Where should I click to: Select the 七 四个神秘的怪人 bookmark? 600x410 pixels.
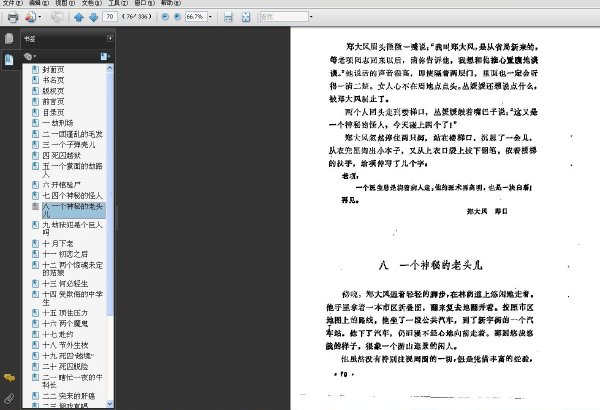click(x=72, y=196)
